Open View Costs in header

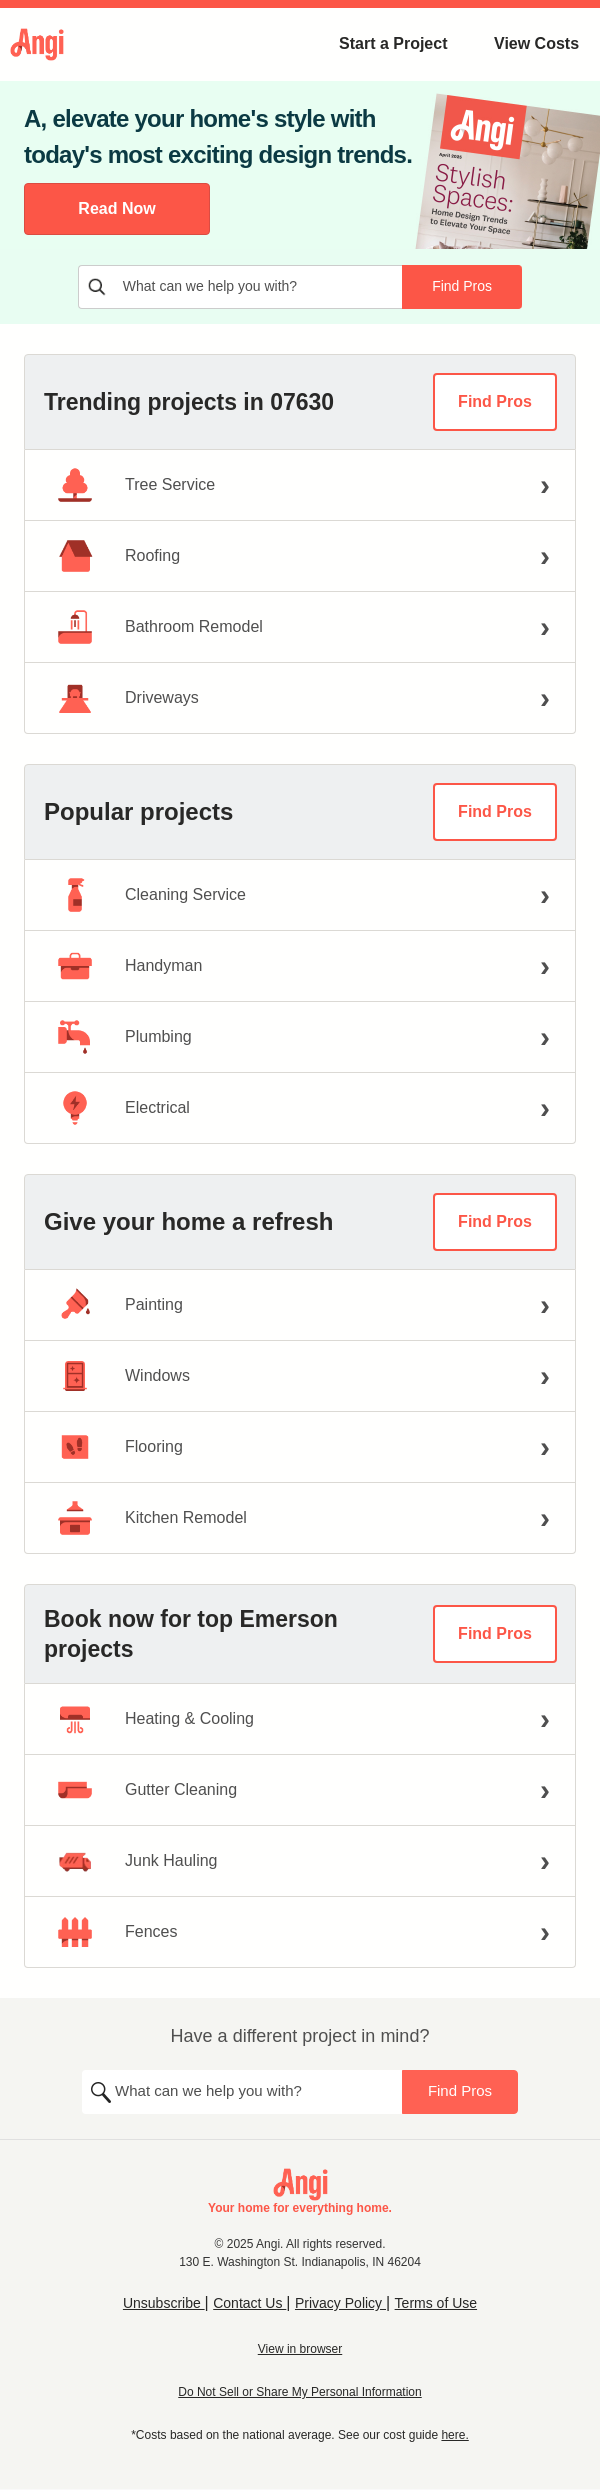tap(536, 44)
